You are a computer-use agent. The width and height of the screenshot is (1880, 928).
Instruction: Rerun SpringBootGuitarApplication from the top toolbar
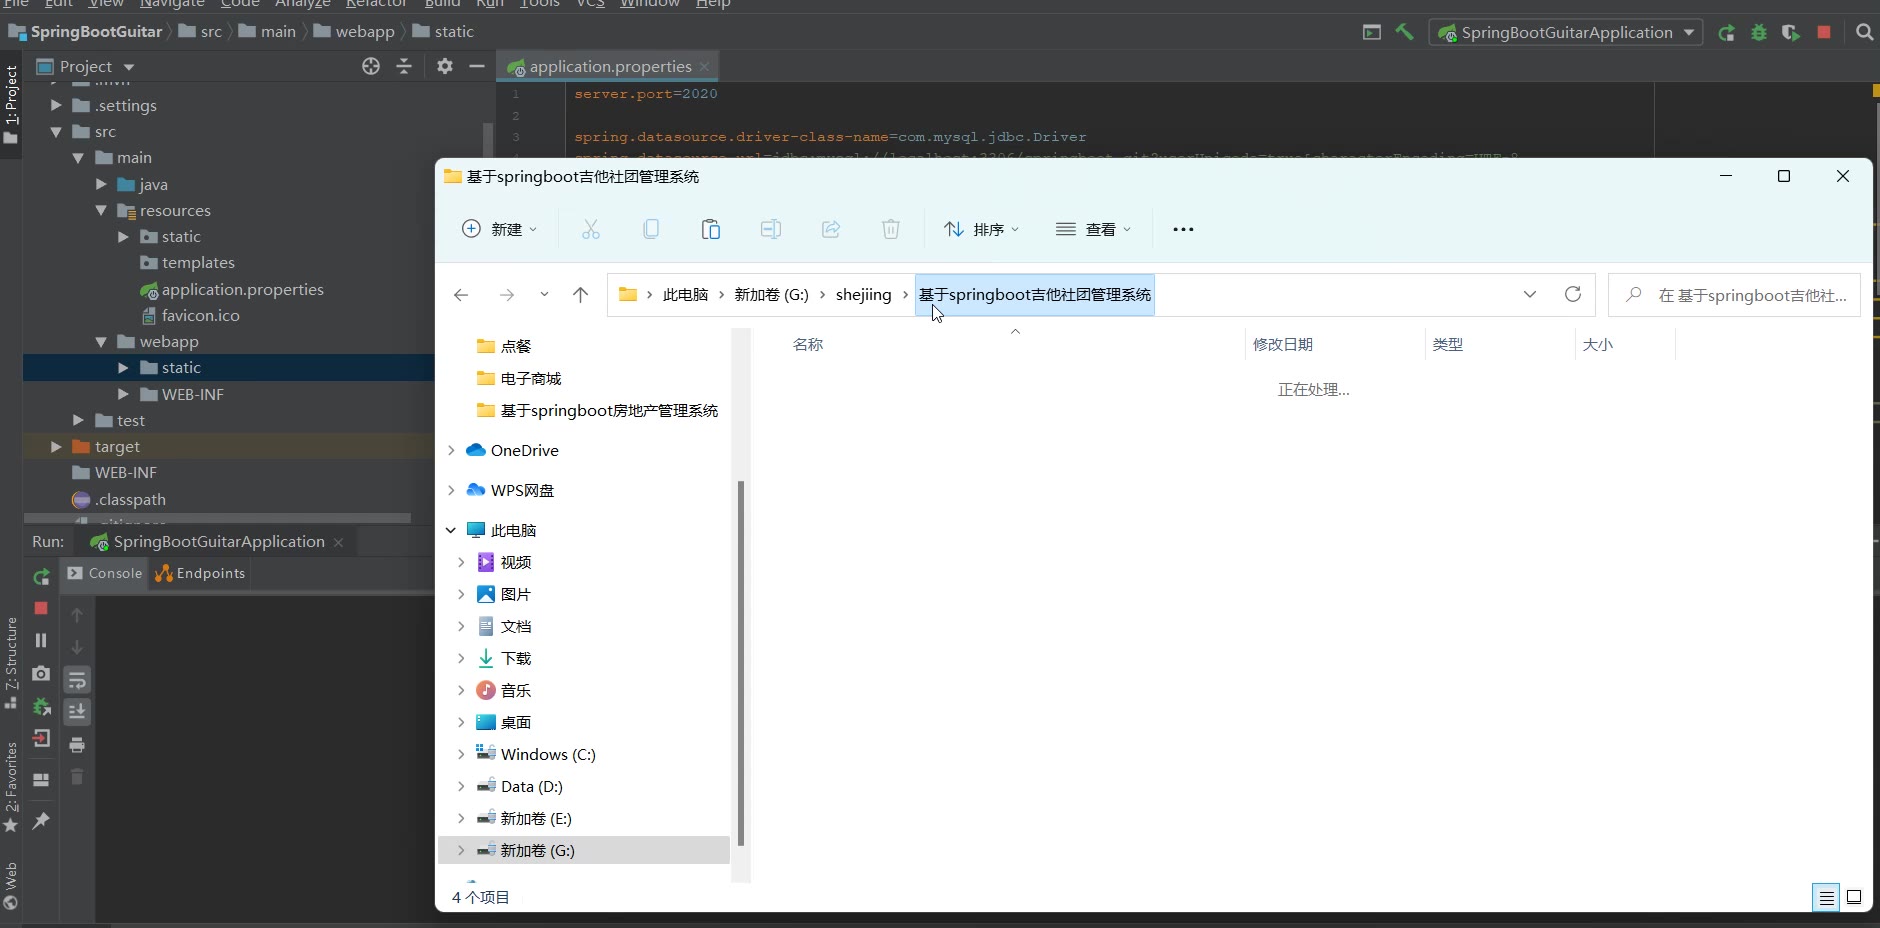point(1727,33)
